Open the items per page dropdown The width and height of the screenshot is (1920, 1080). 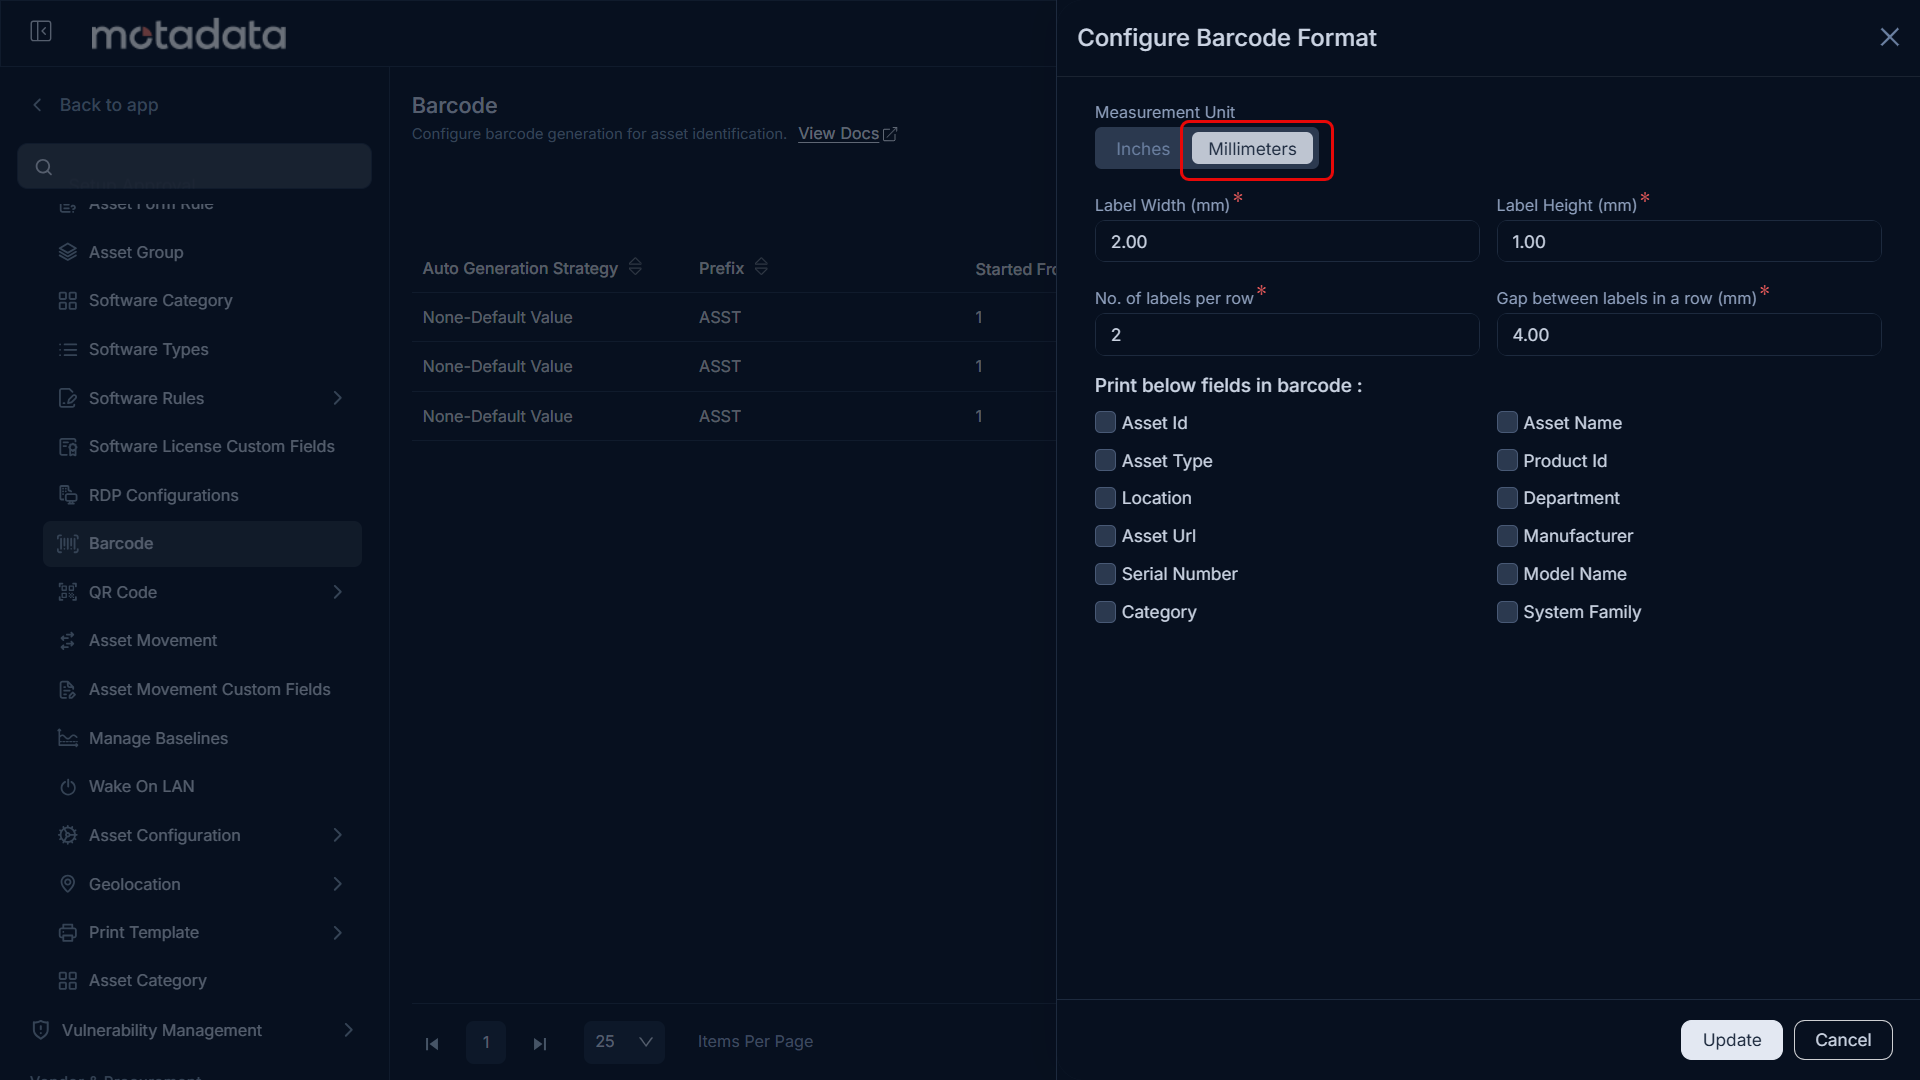(x=624, y=1042)
